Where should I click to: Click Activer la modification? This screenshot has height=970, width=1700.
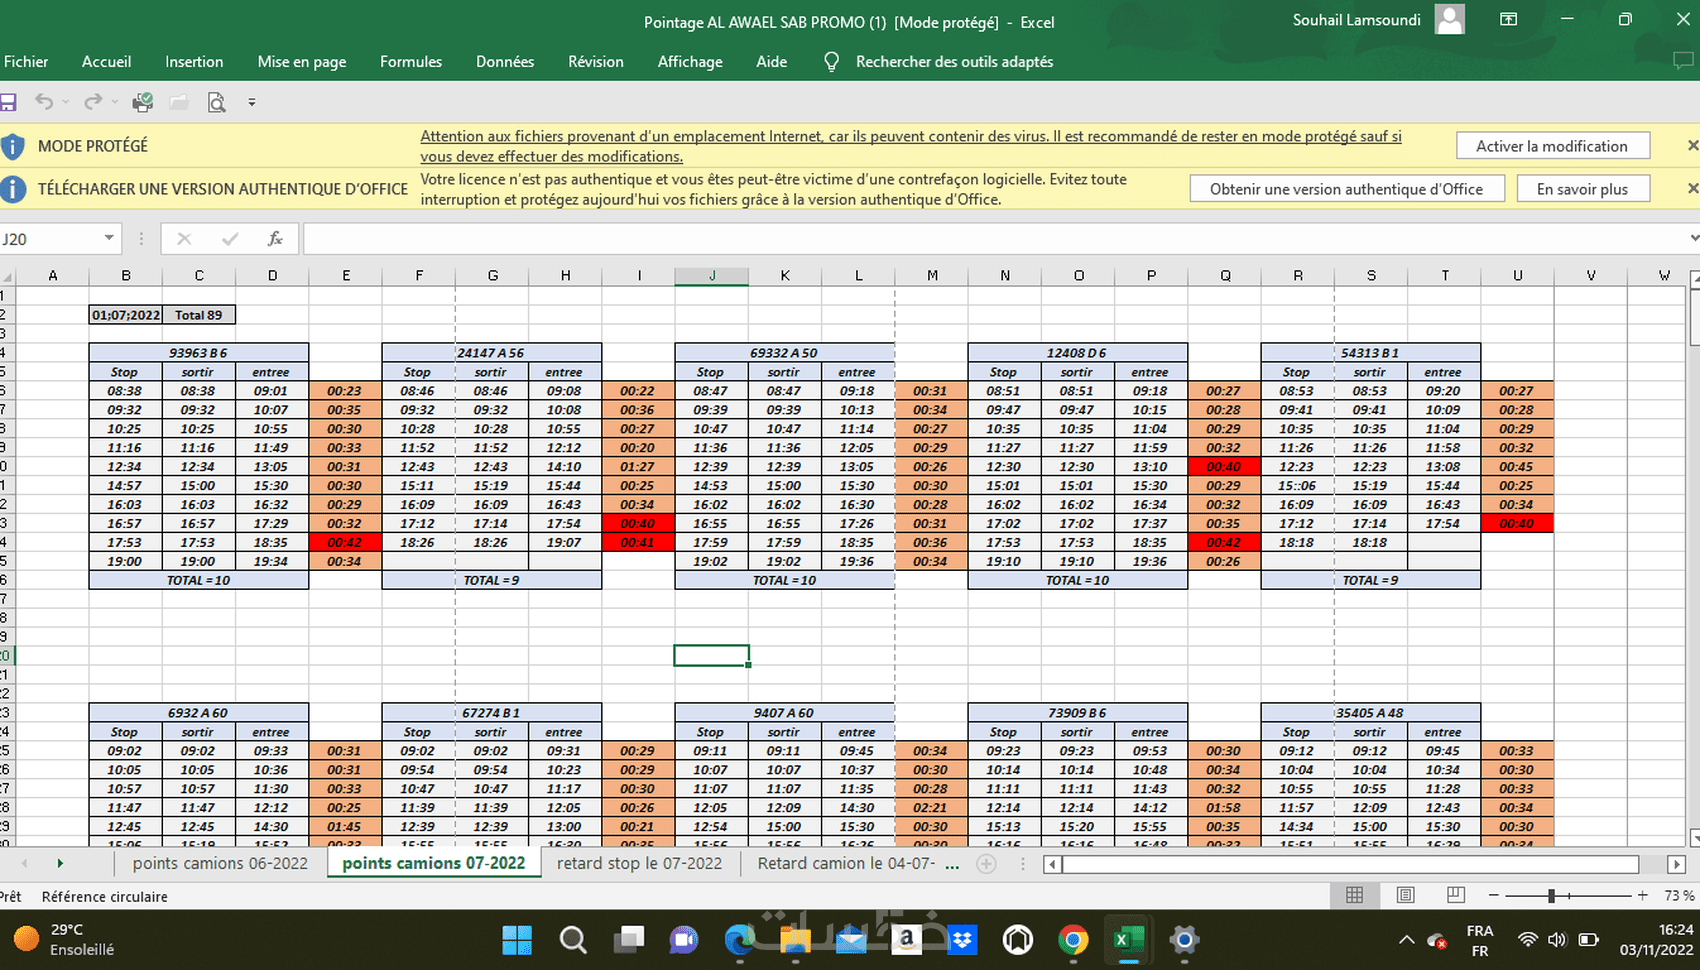coord(1552,145)
